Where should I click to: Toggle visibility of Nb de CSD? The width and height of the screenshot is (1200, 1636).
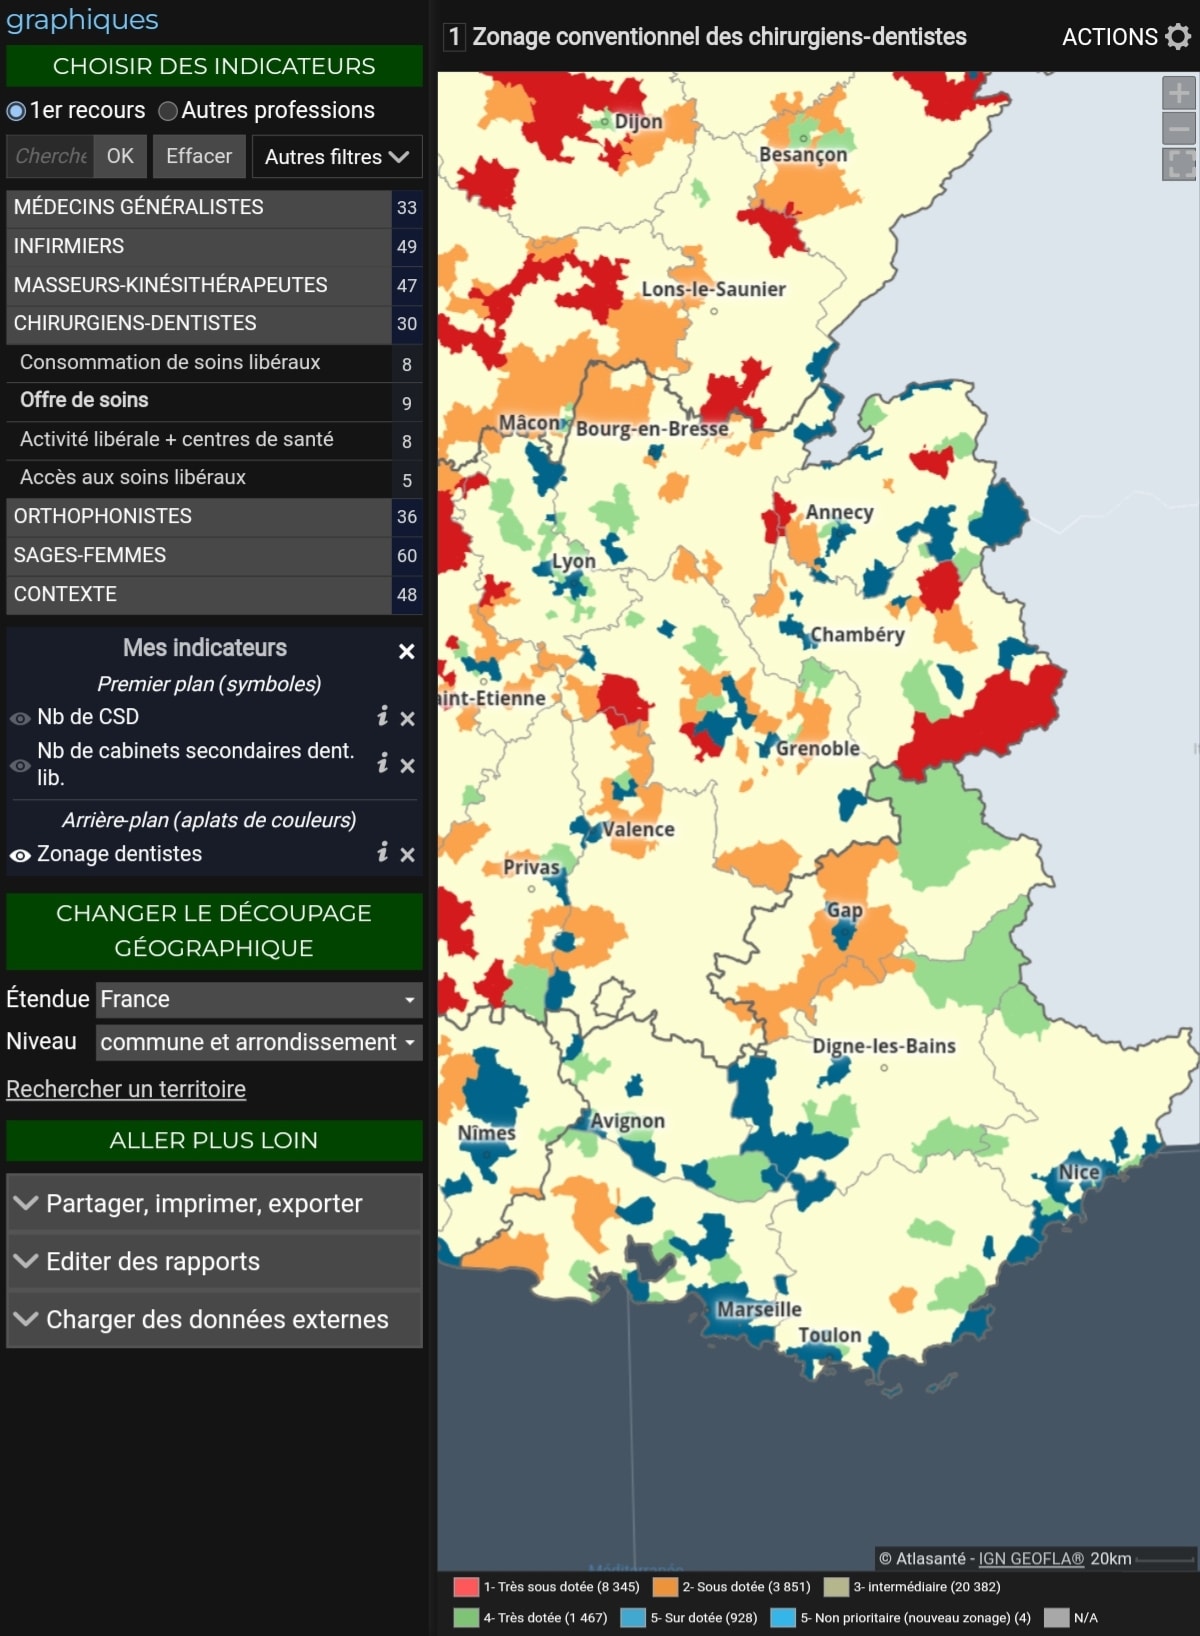20,718
